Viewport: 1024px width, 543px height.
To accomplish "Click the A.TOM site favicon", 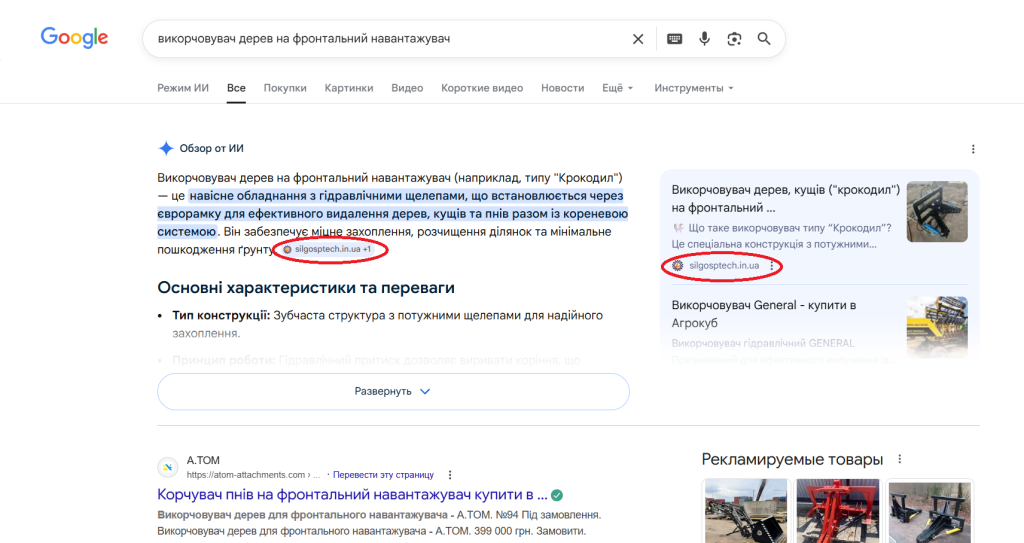I will pyautogui.click(x=168, y=467).
